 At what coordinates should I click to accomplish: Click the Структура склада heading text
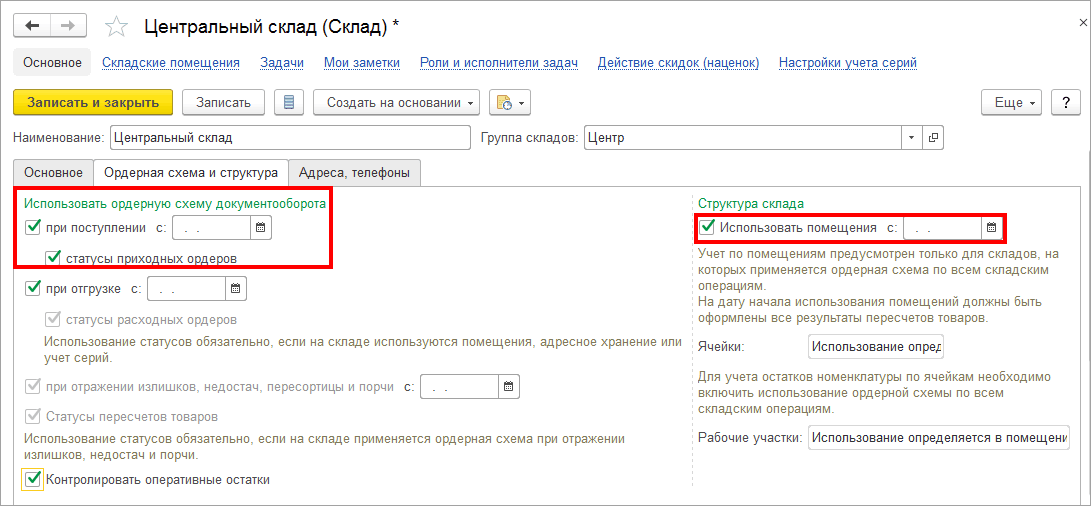tap(751, 204)
